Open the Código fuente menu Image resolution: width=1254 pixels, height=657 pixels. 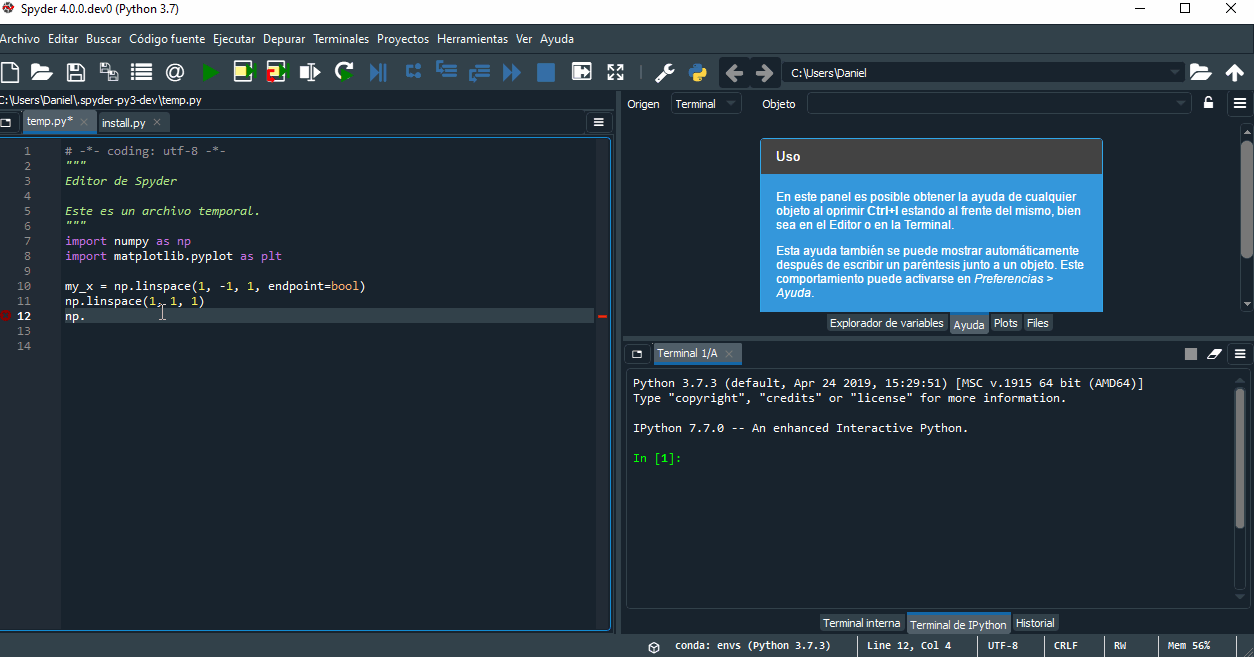tap(167, 39)
